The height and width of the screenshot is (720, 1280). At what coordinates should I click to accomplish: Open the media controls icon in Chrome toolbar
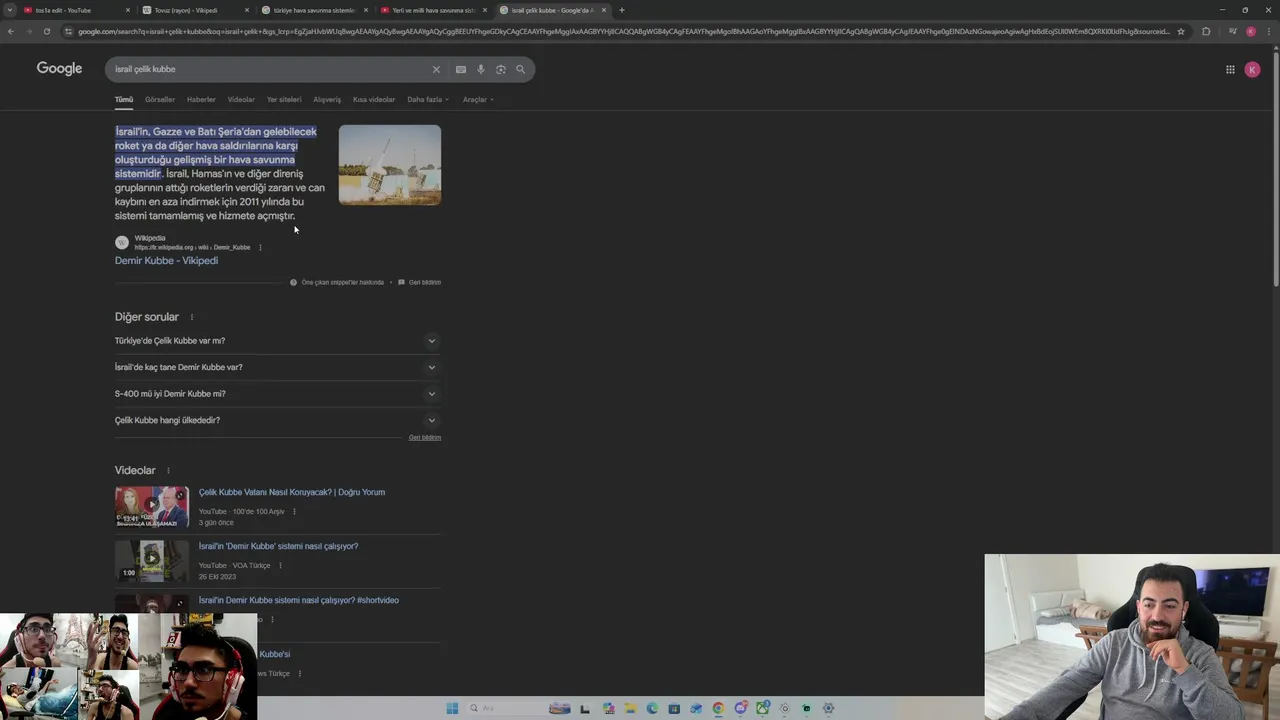[1232, 31]
